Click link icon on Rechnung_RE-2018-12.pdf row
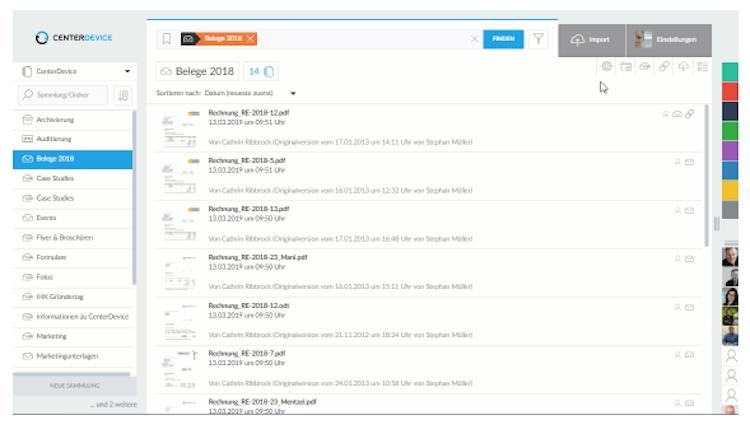The image size is (750, 429). click(x=689, y=114)
